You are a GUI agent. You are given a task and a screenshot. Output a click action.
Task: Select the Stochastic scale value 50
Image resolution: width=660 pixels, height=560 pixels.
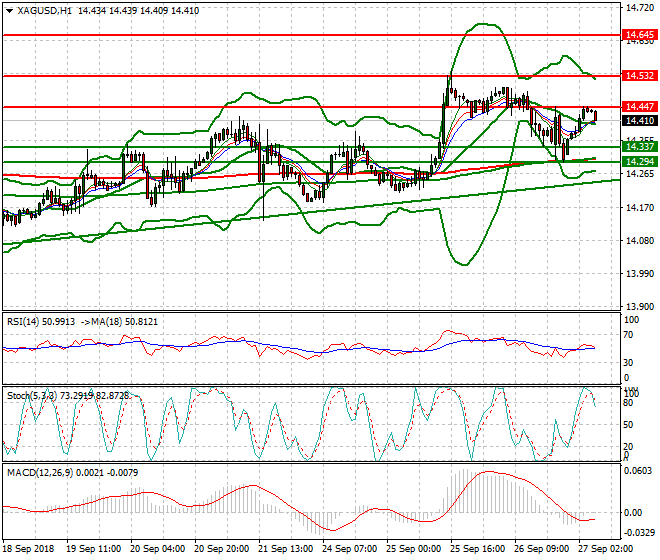pos(628,425)
